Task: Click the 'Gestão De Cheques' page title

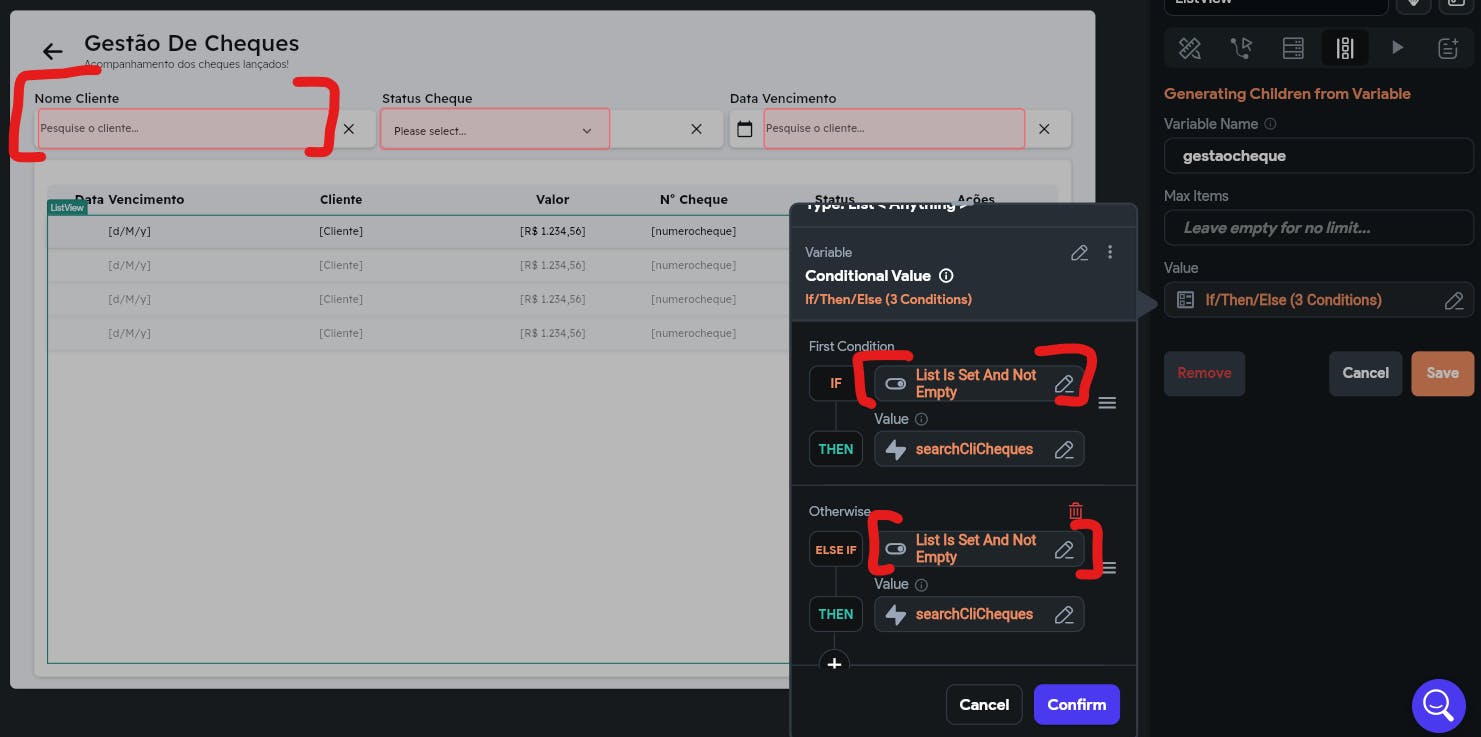Action: click(x=191, y=43)
